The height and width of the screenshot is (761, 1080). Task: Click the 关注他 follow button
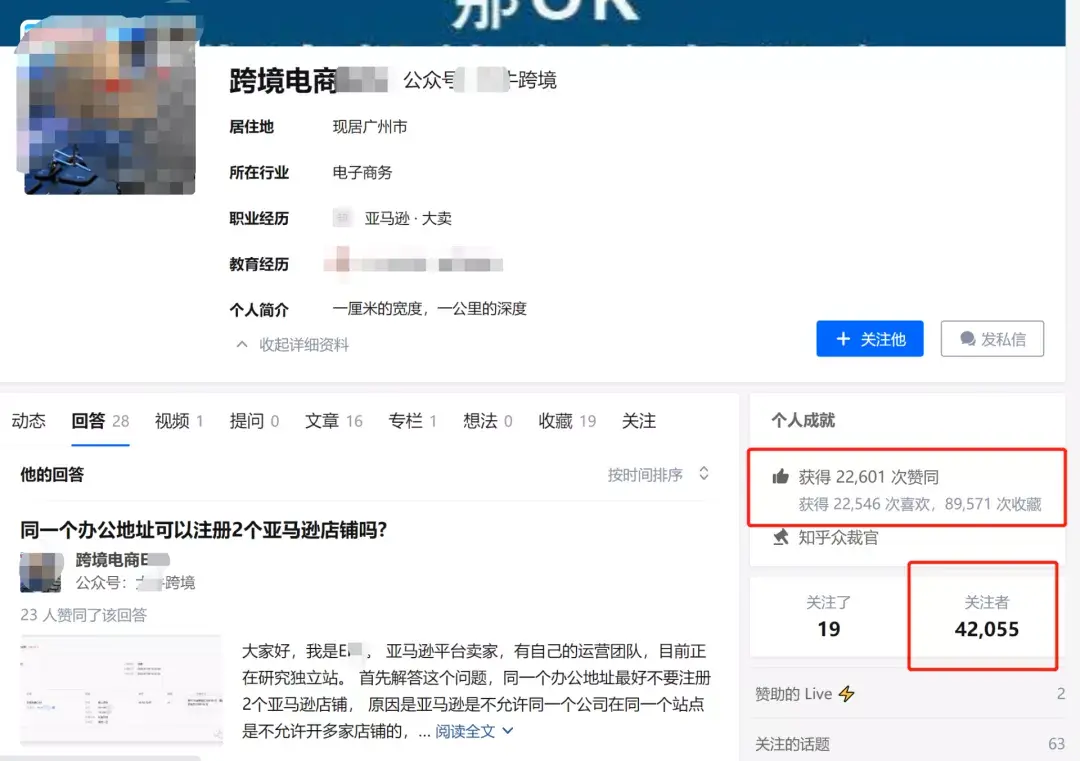[870, 338]
